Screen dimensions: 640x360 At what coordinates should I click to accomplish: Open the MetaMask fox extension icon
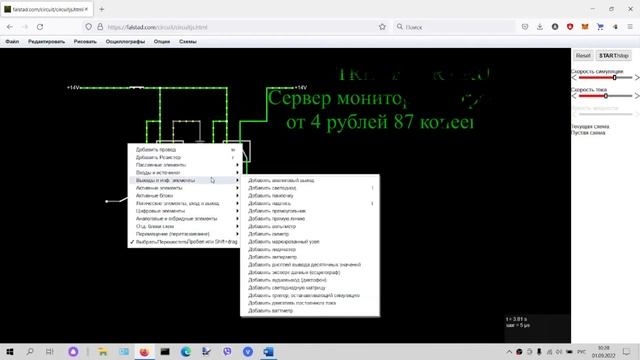585,27
